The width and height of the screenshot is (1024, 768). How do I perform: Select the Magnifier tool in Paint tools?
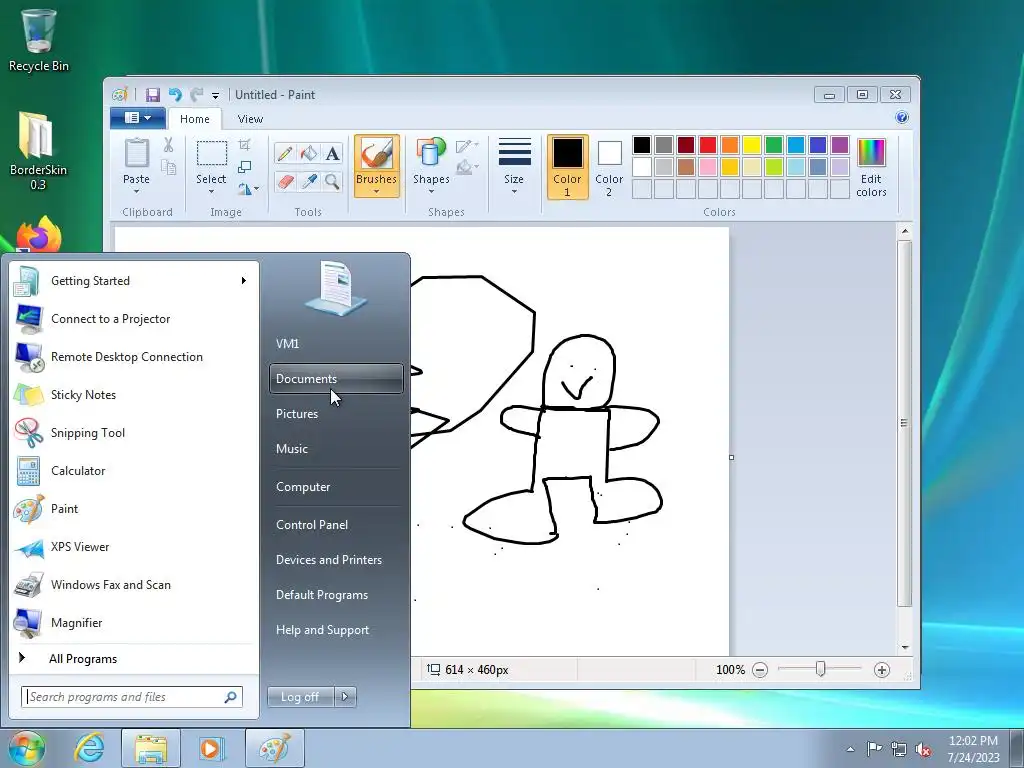(x=332, y=181)
